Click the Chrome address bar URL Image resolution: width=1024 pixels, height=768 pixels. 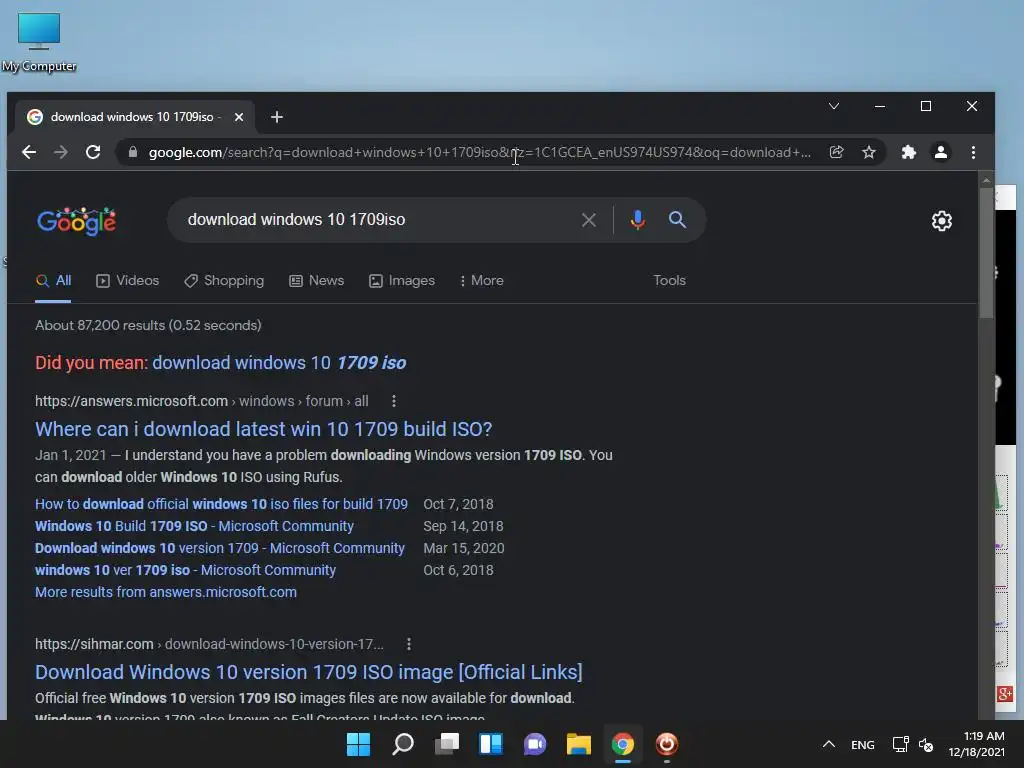pos(480,152)
